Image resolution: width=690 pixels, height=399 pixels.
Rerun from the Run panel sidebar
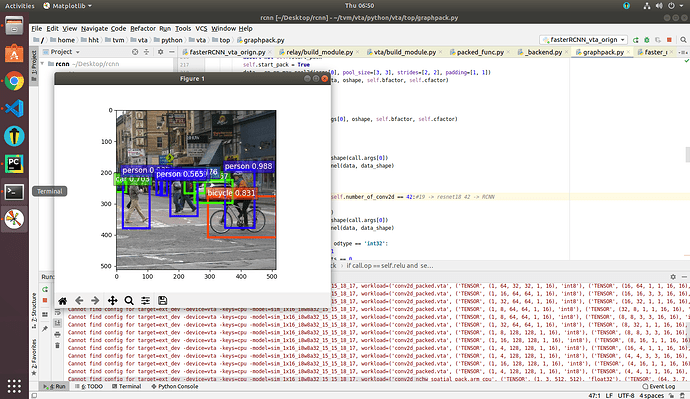click(x=45, y=289)
